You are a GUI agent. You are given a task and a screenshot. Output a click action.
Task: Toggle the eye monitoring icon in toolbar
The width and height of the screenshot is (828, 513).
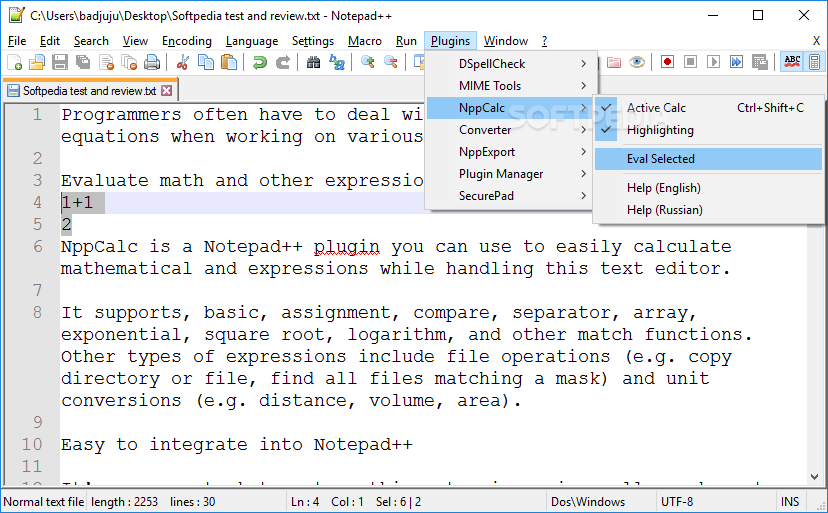[x=637, y=62]
